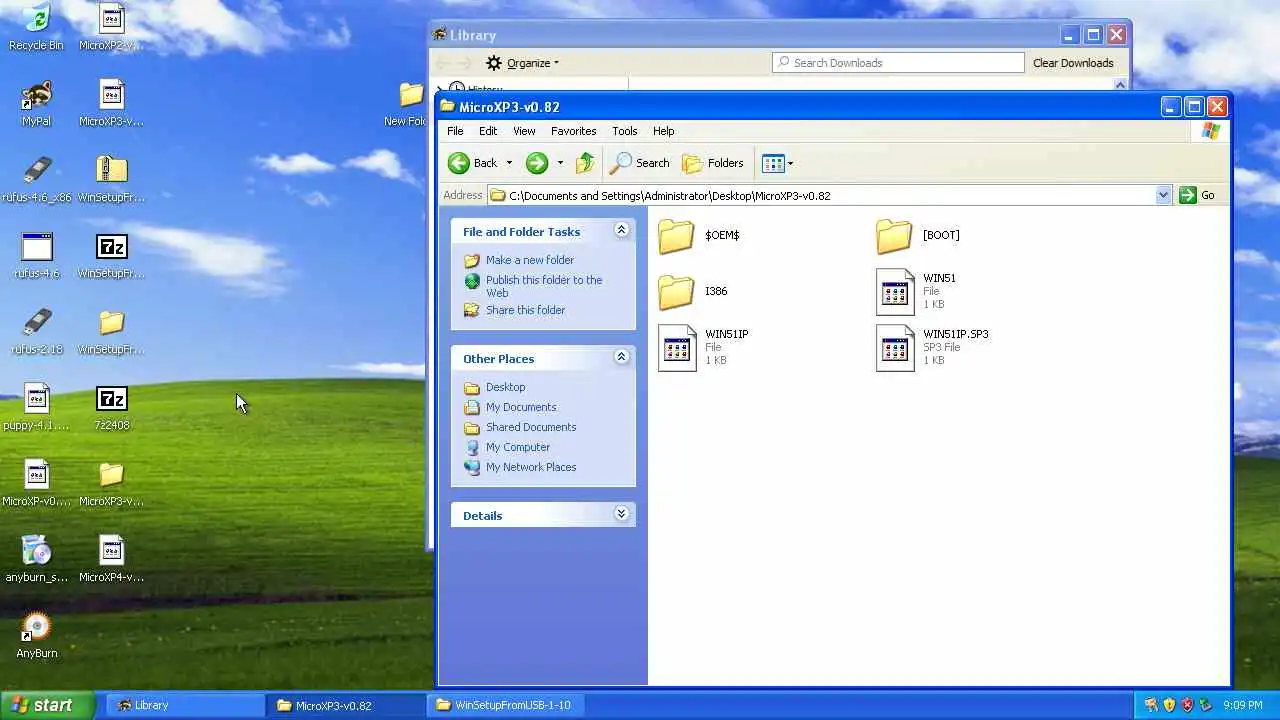The height and width of the screenshot is (720, 1280).
Task: Open the File menu
Action: pos(455,131)
